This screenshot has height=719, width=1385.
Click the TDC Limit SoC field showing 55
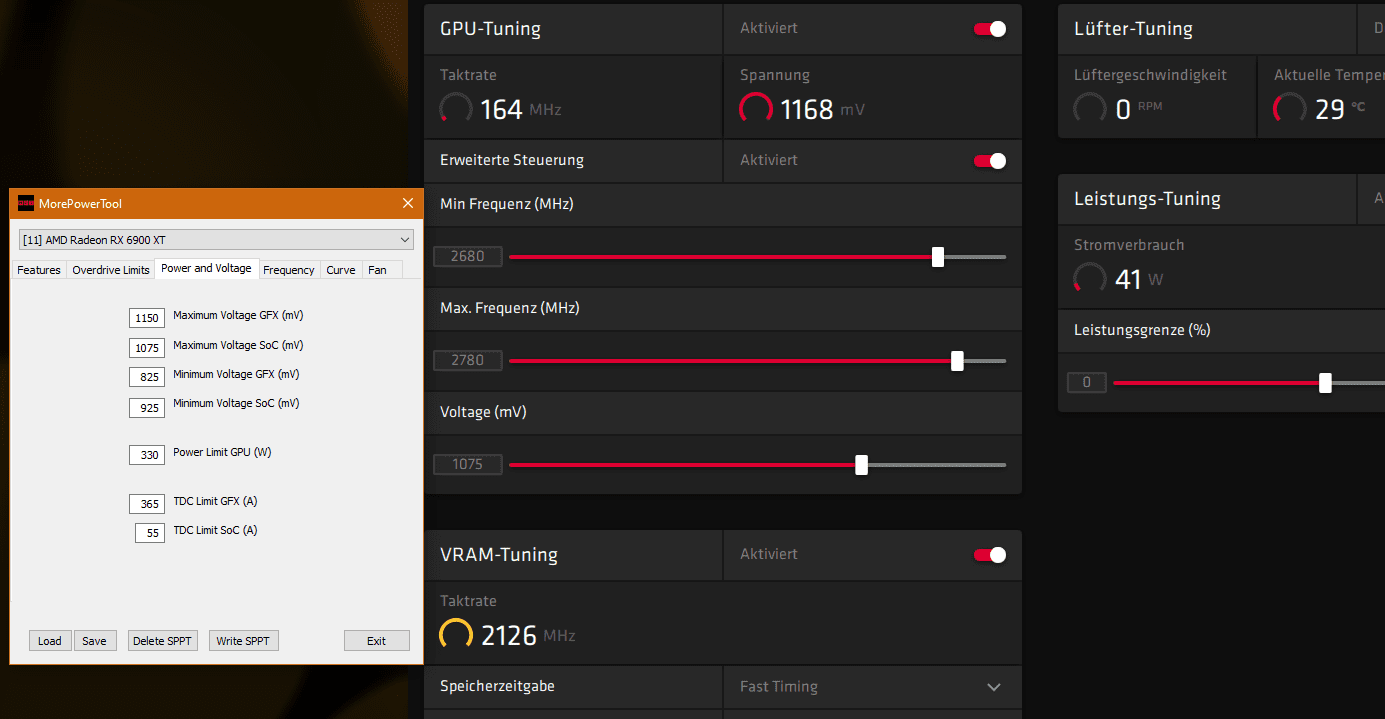[150, 533]
